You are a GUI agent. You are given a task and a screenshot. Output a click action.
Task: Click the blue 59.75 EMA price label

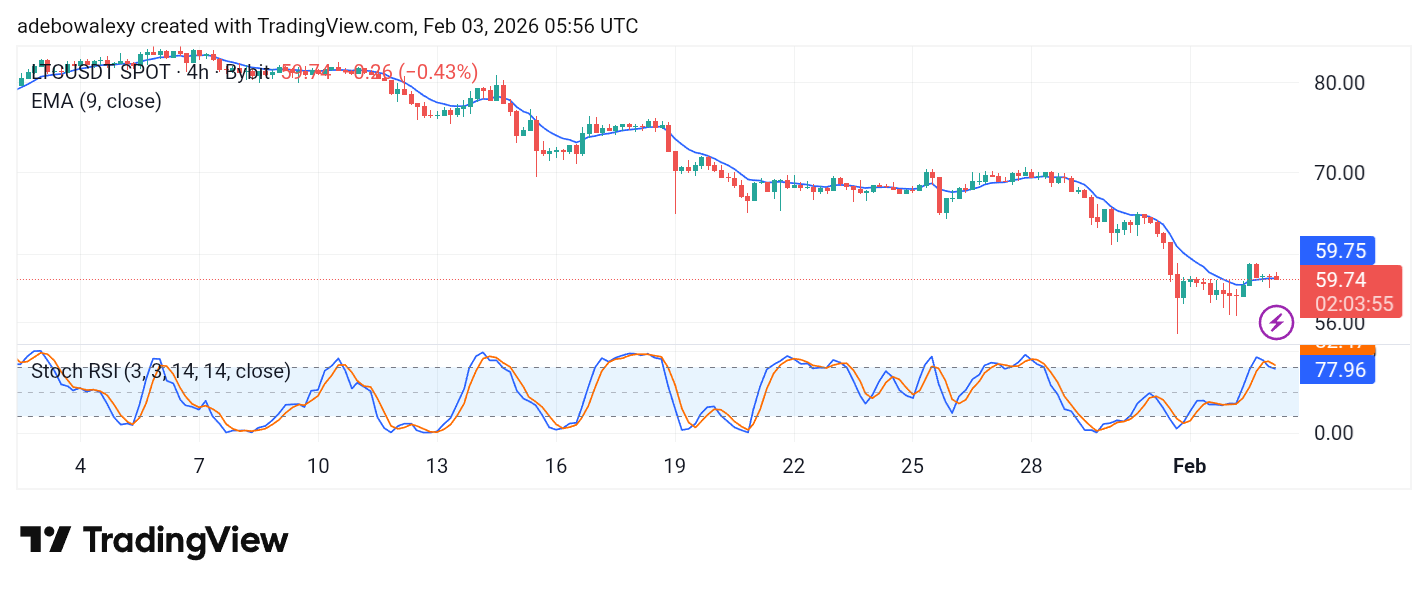[1337, 250]
